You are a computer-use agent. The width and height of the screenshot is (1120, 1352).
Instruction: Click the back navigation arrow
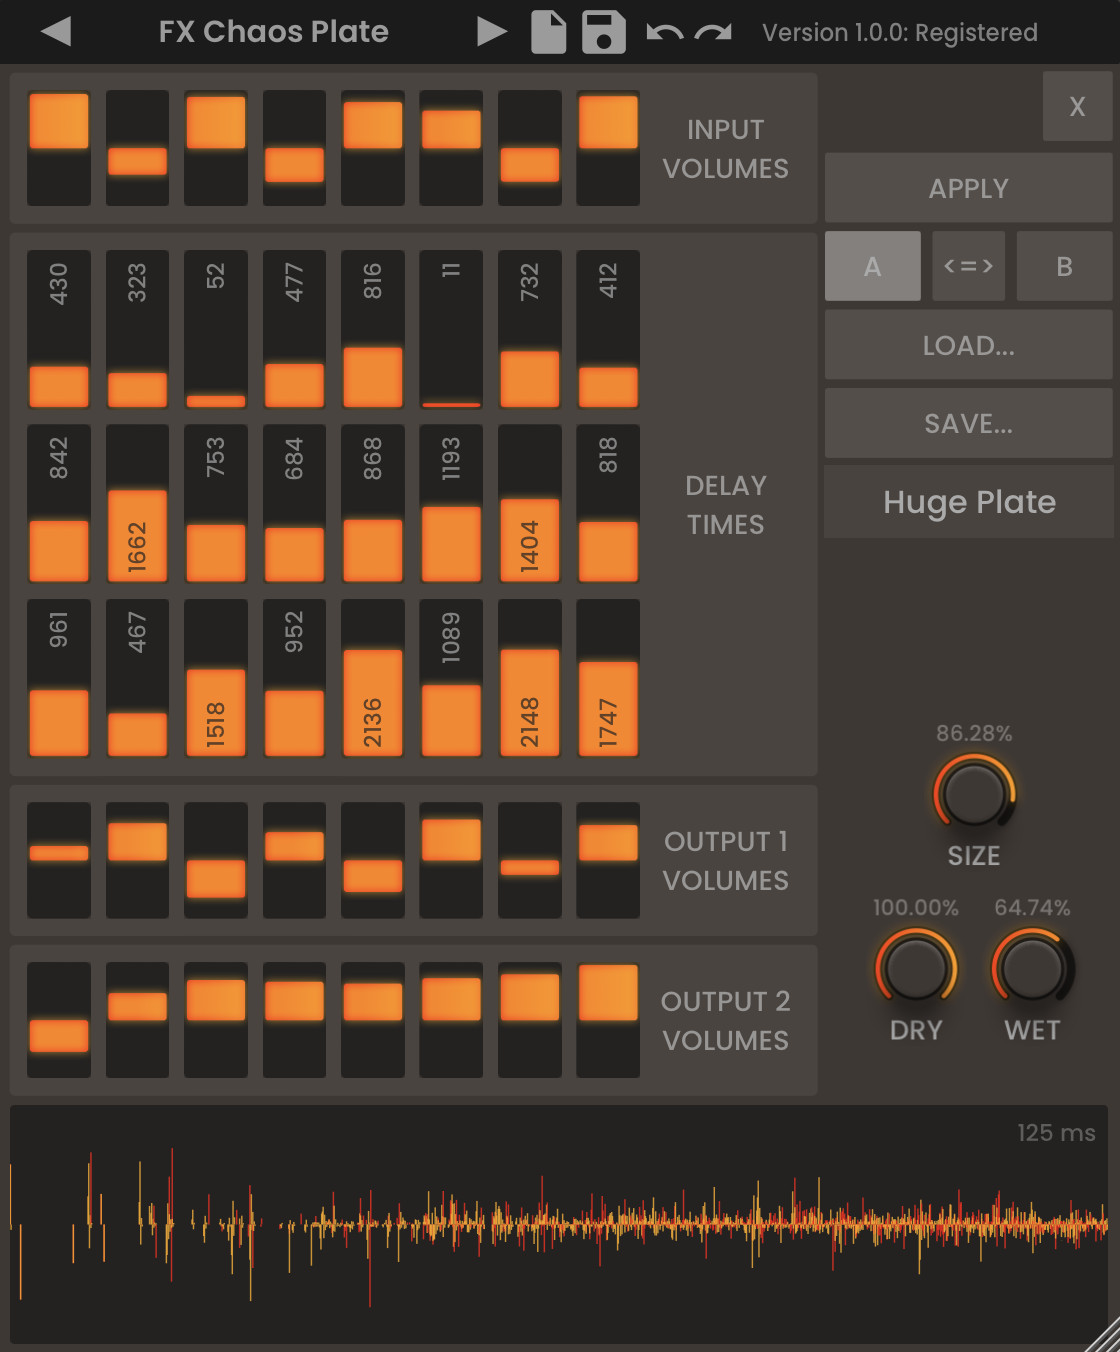click(57, 31)
